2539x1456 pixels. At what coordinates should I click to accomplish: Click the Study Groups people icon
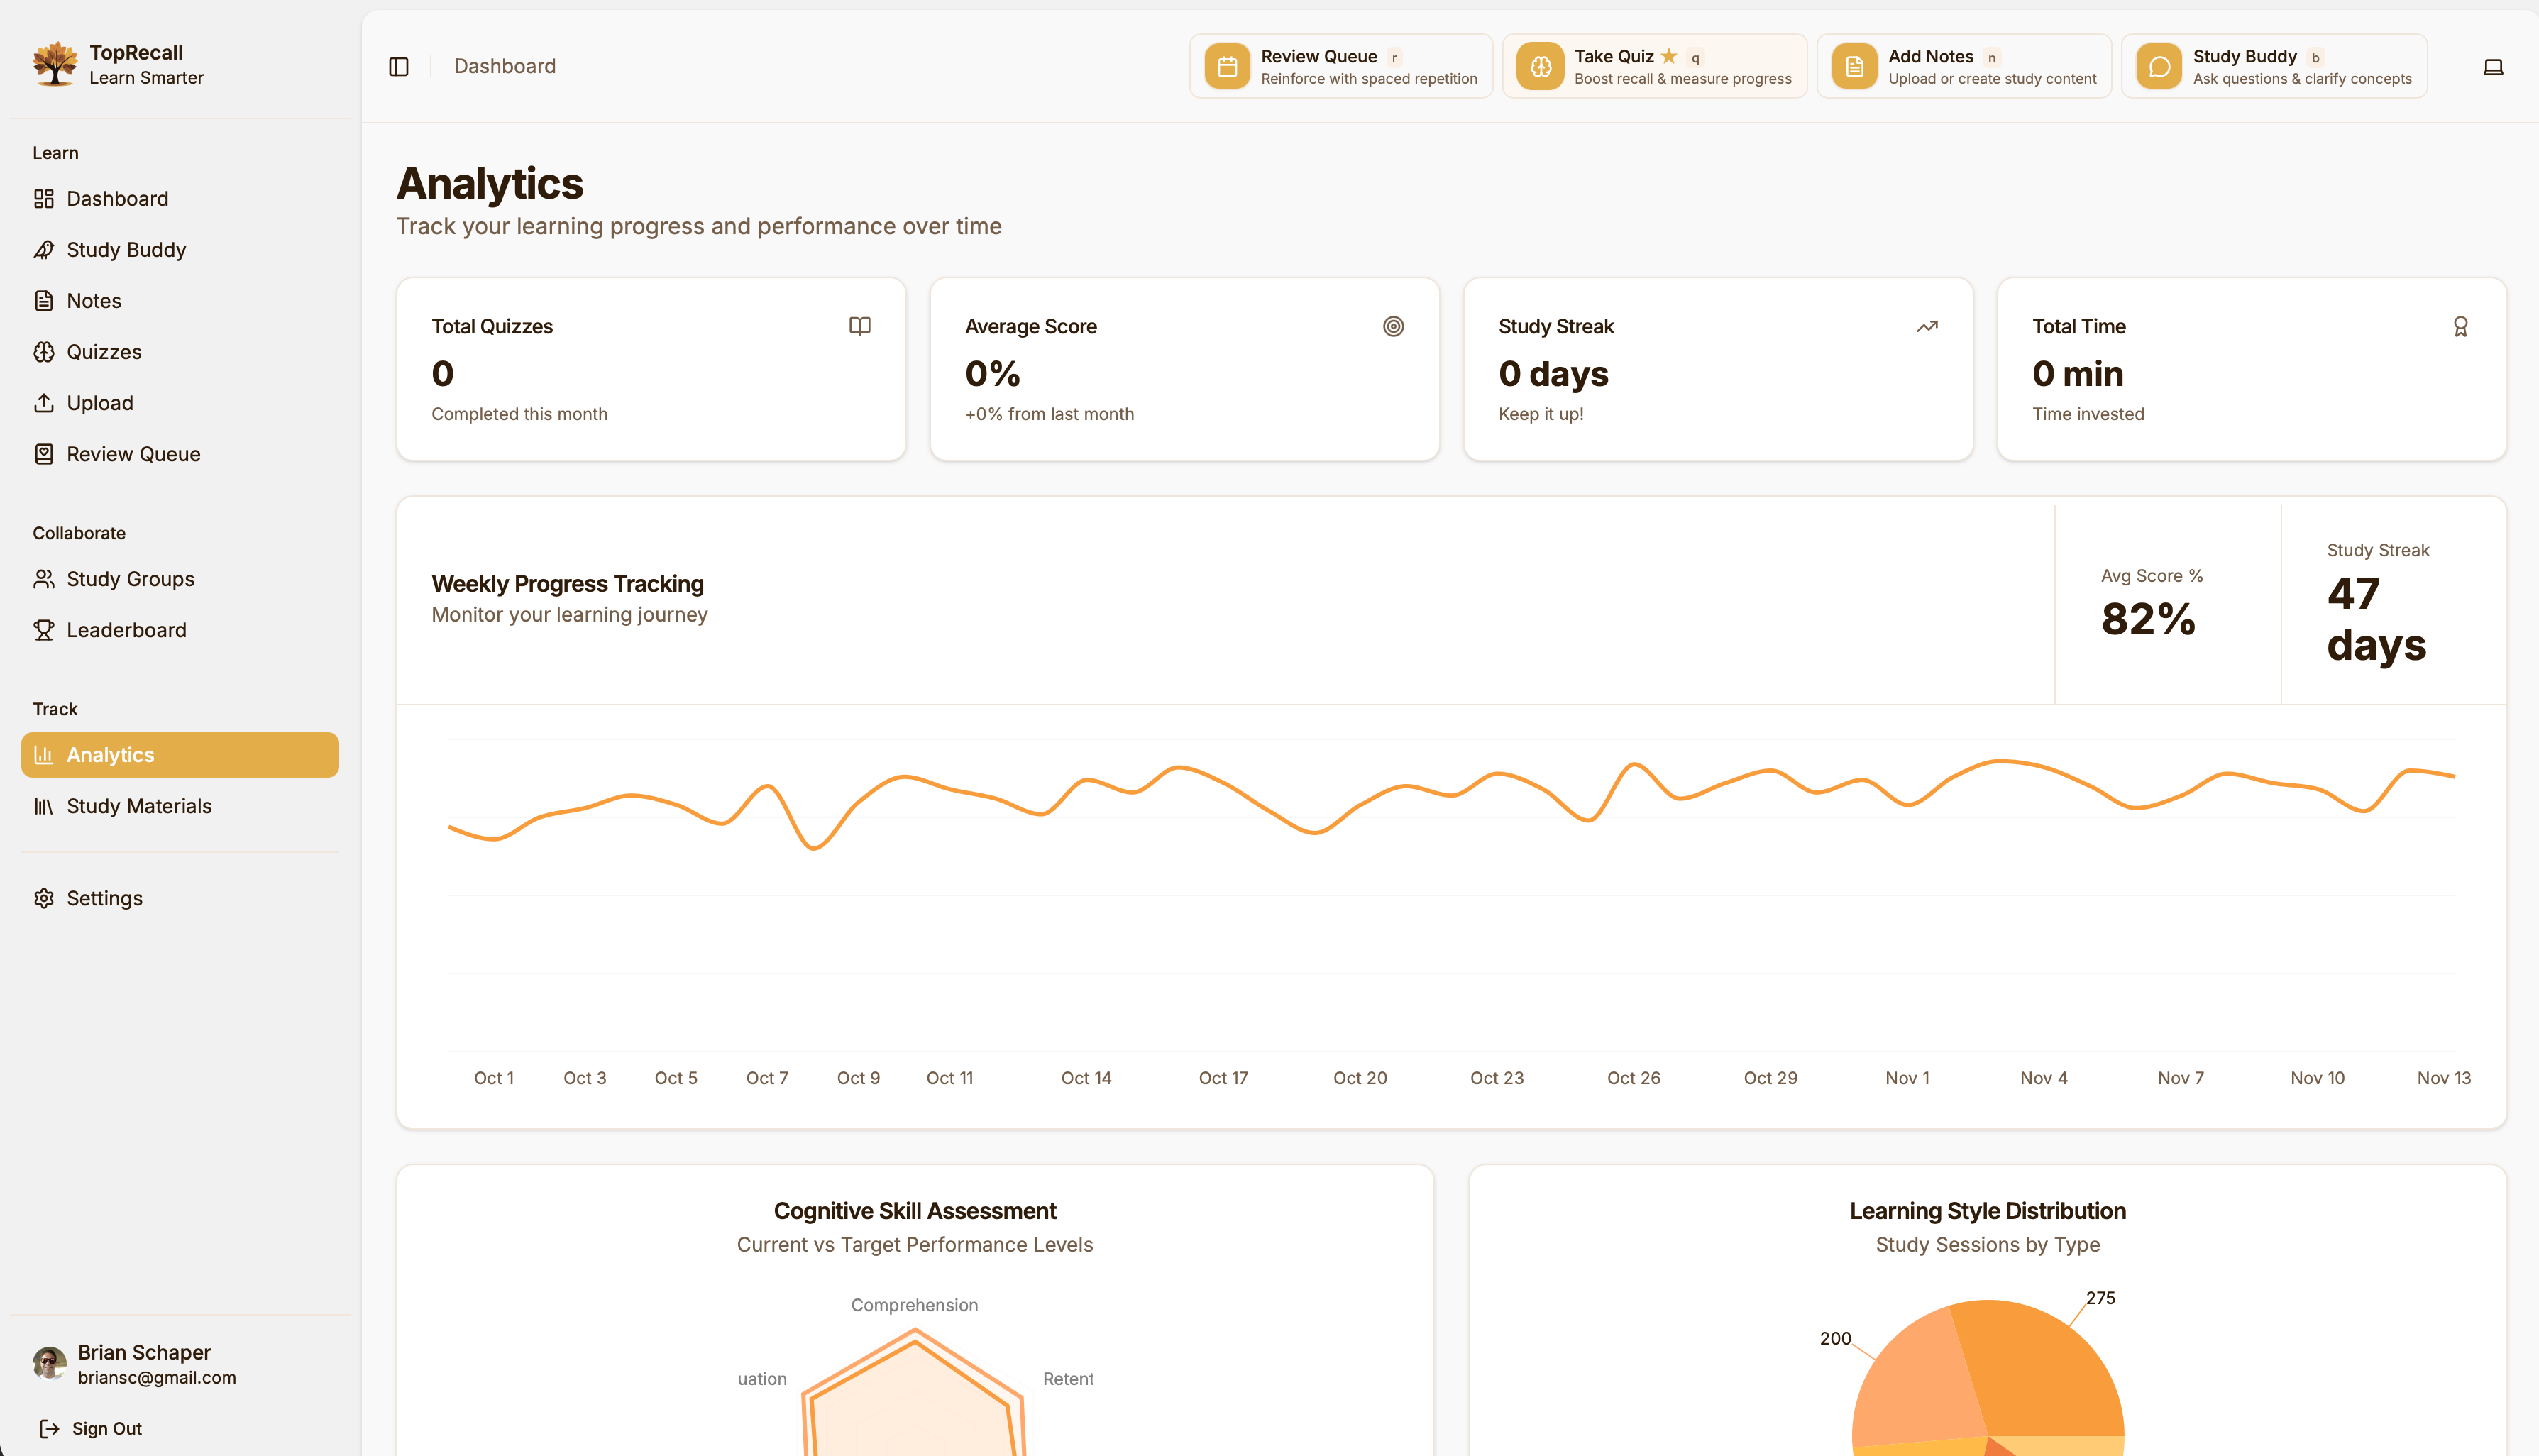44,578
